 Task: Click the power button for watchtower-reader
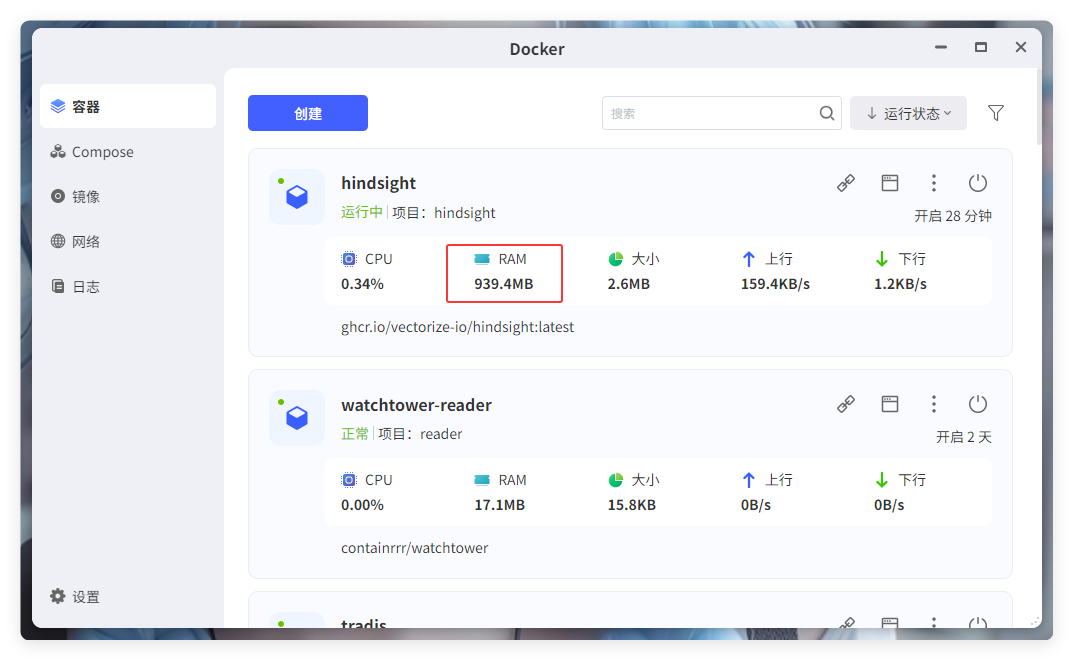point(978,404)
